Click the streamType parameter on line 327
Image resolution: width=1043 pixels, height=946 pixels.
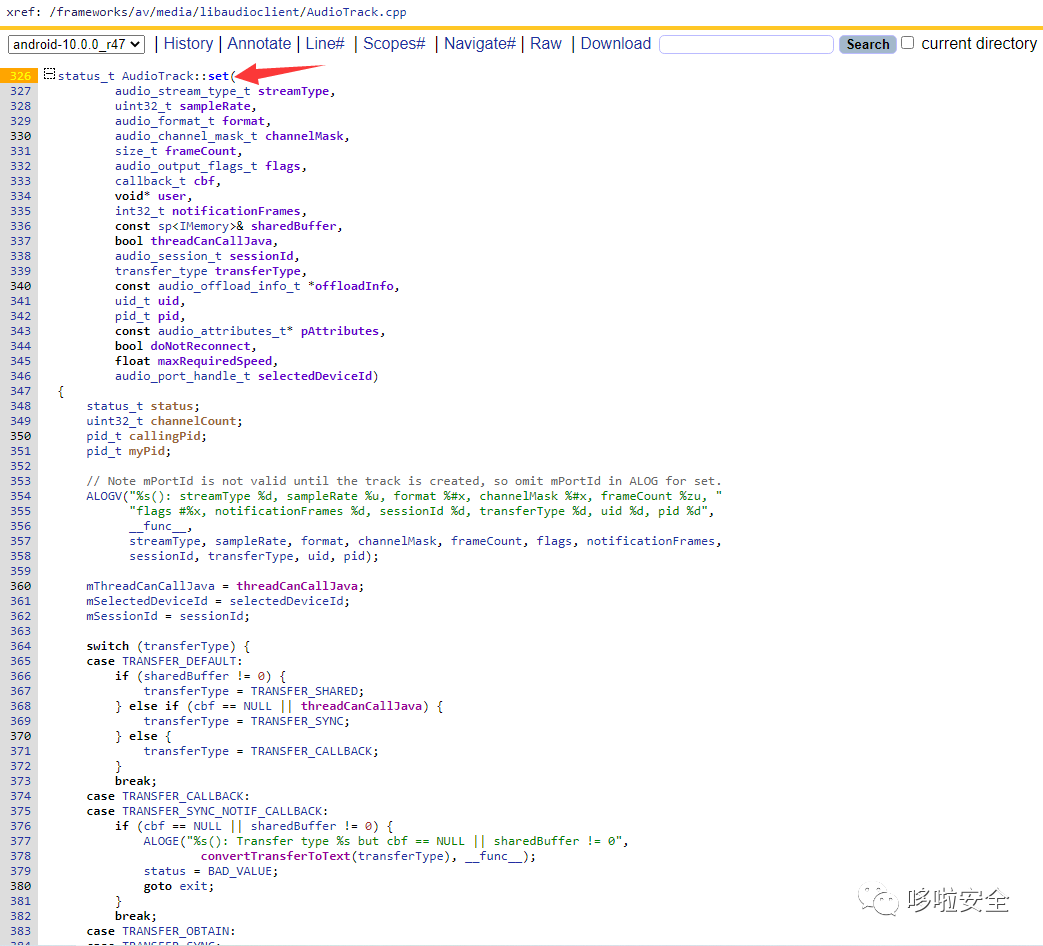pos(293,91)
